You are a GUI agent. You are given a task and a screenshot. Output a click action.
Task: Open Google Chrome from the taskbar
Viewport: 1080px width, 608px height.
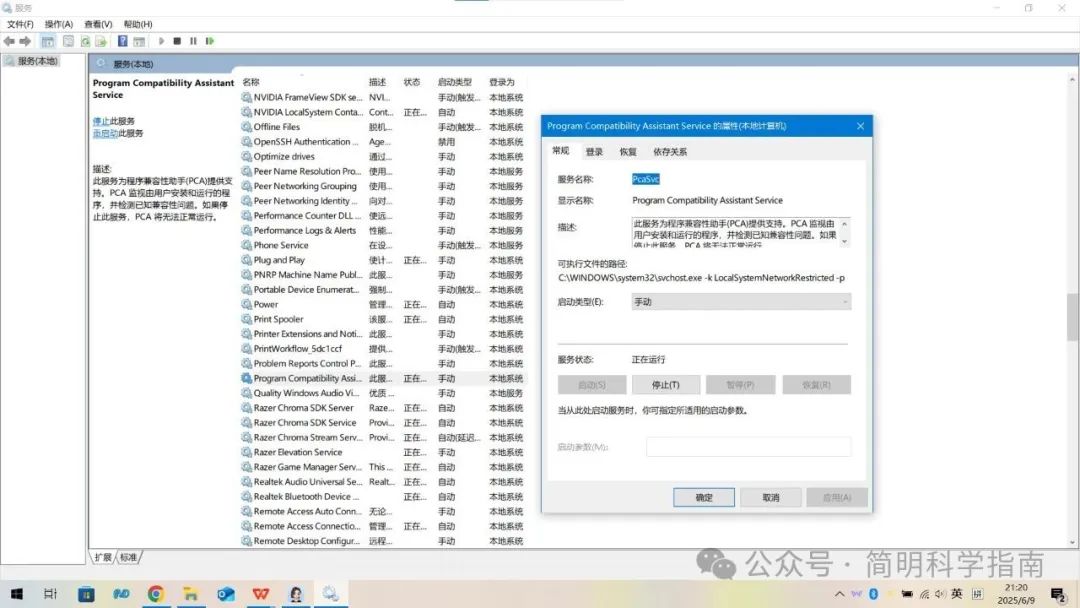(x=156, y=594)
